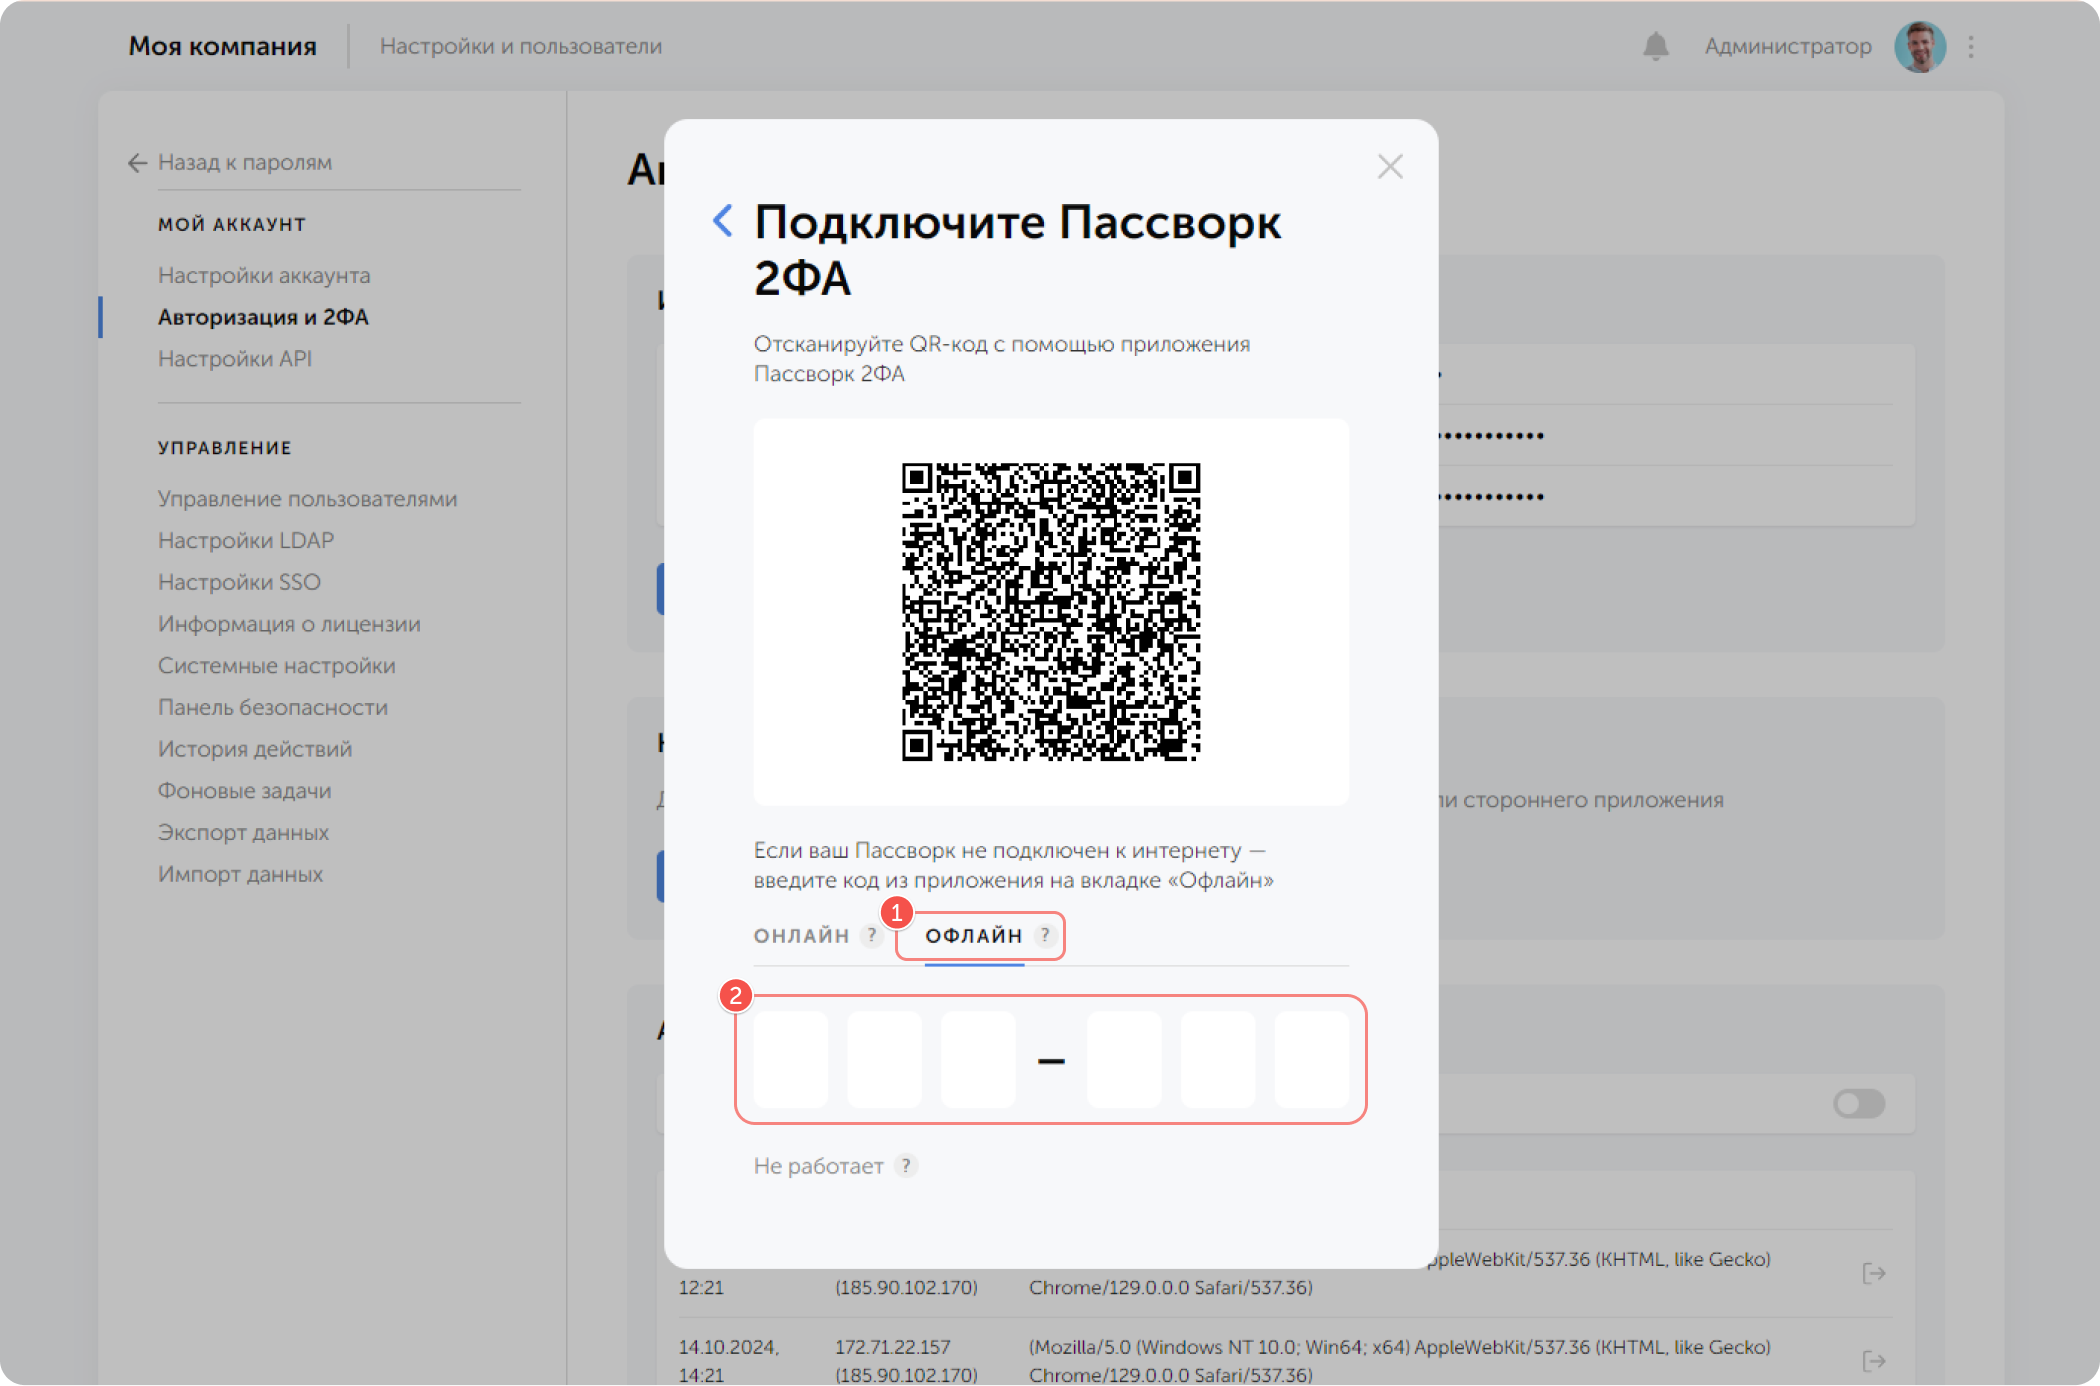Click the help icon next to ОФЛАЙН
This screenshot has width=2100, height=1386.
[1044, 935]
